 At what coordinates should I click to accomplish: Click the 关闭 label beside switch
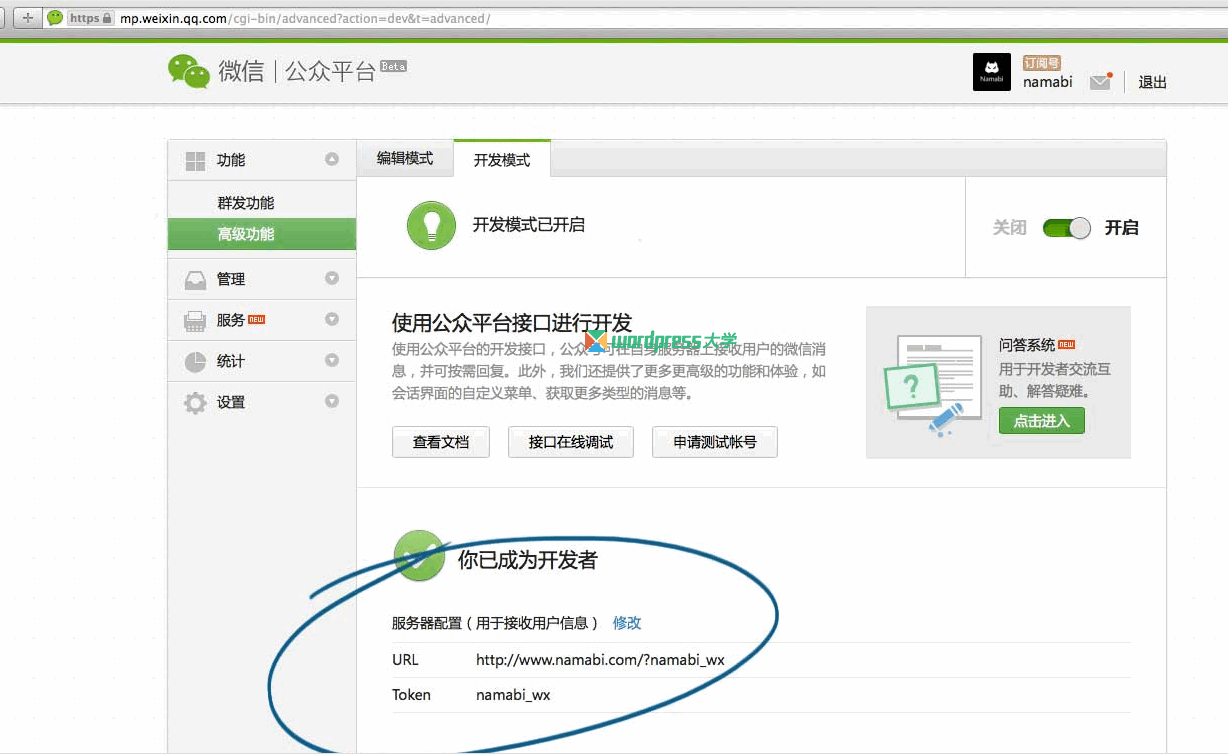point(1010,228)
